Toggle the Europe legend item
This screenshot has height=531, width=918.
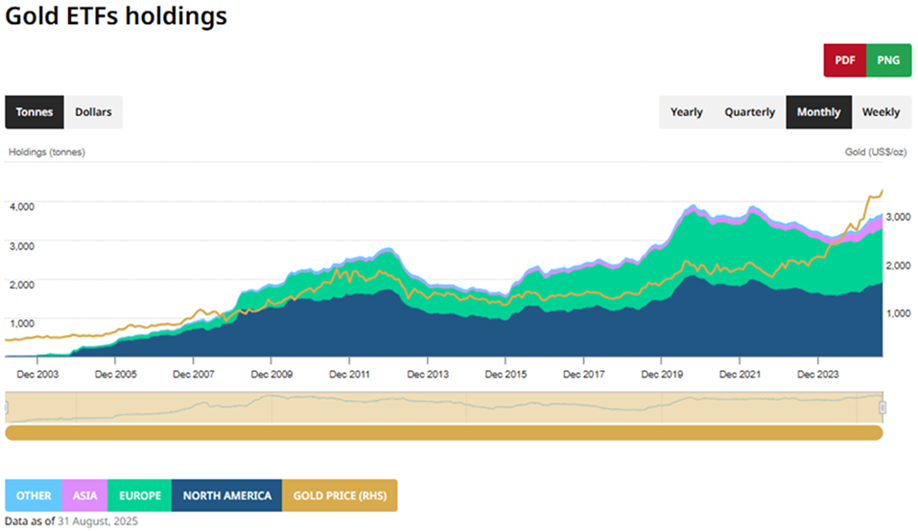[139, 495]
